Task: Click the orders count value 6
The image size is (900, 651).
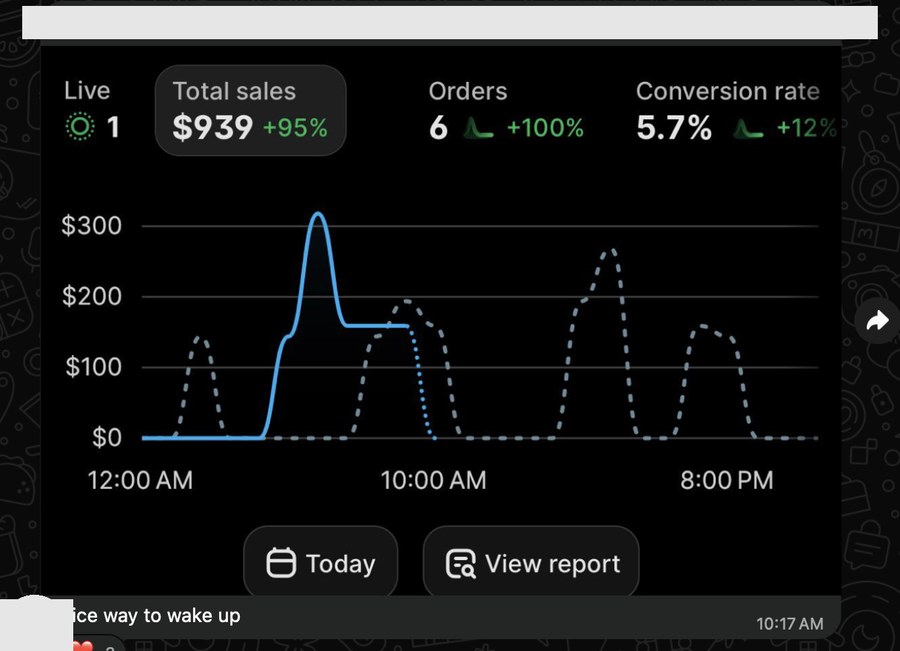Action: (438, 127)
